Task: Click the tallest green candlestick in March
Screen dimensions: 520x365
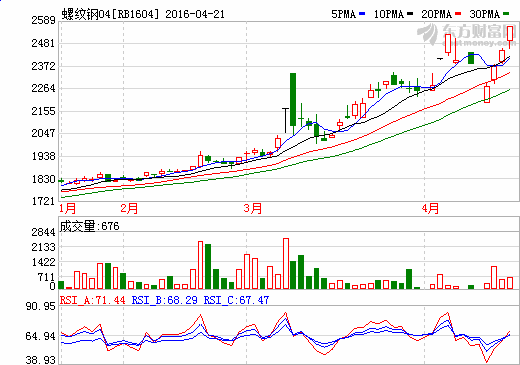Action: tap(293, 99)
